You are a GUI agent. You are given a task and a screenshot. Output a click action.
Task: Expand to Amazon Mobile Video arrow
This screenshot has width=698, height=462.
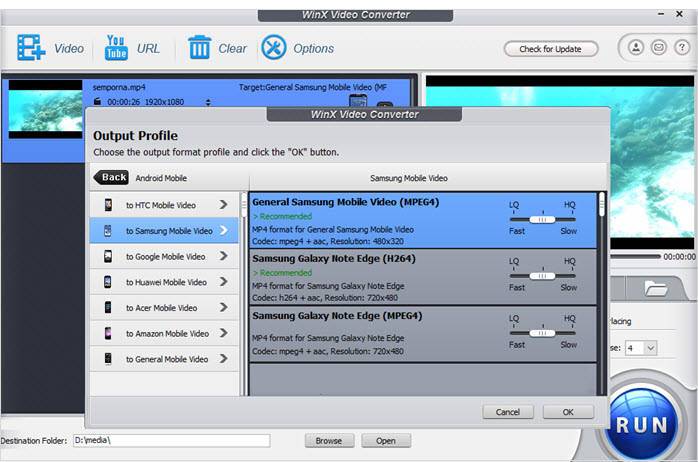(223, 333)
